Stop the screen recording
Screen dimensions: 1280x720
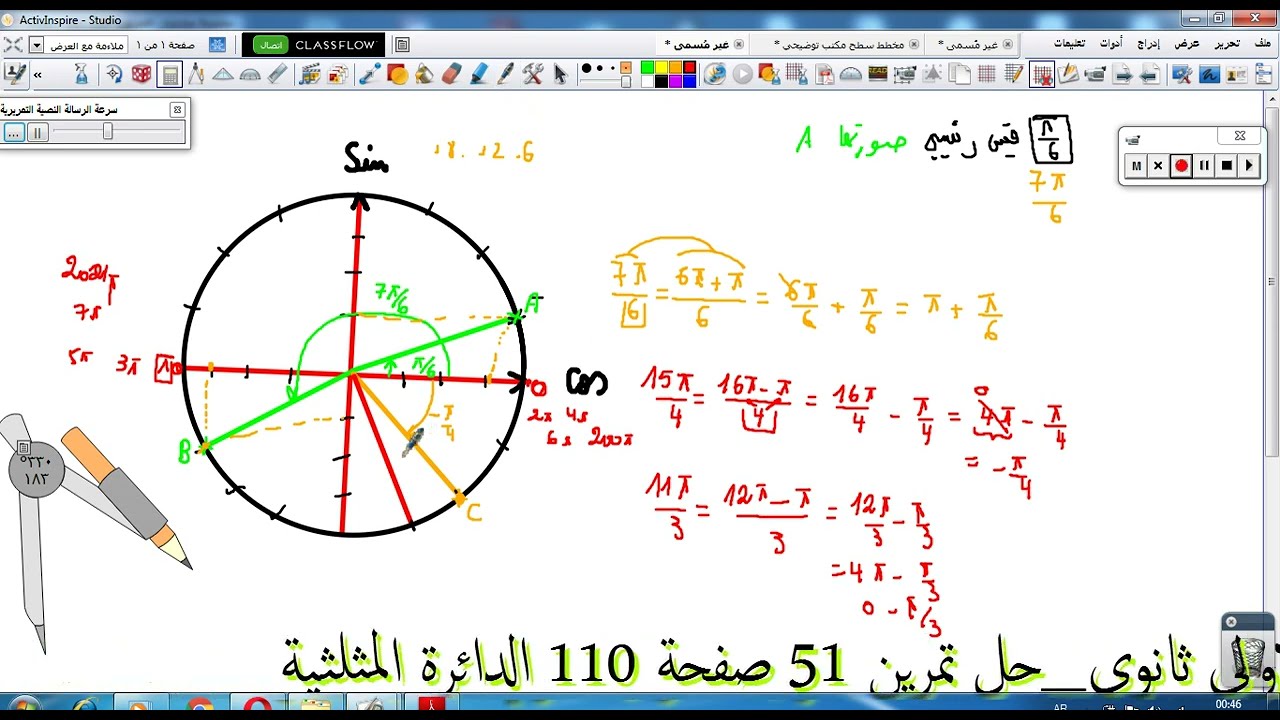(x=1227, y=166)
